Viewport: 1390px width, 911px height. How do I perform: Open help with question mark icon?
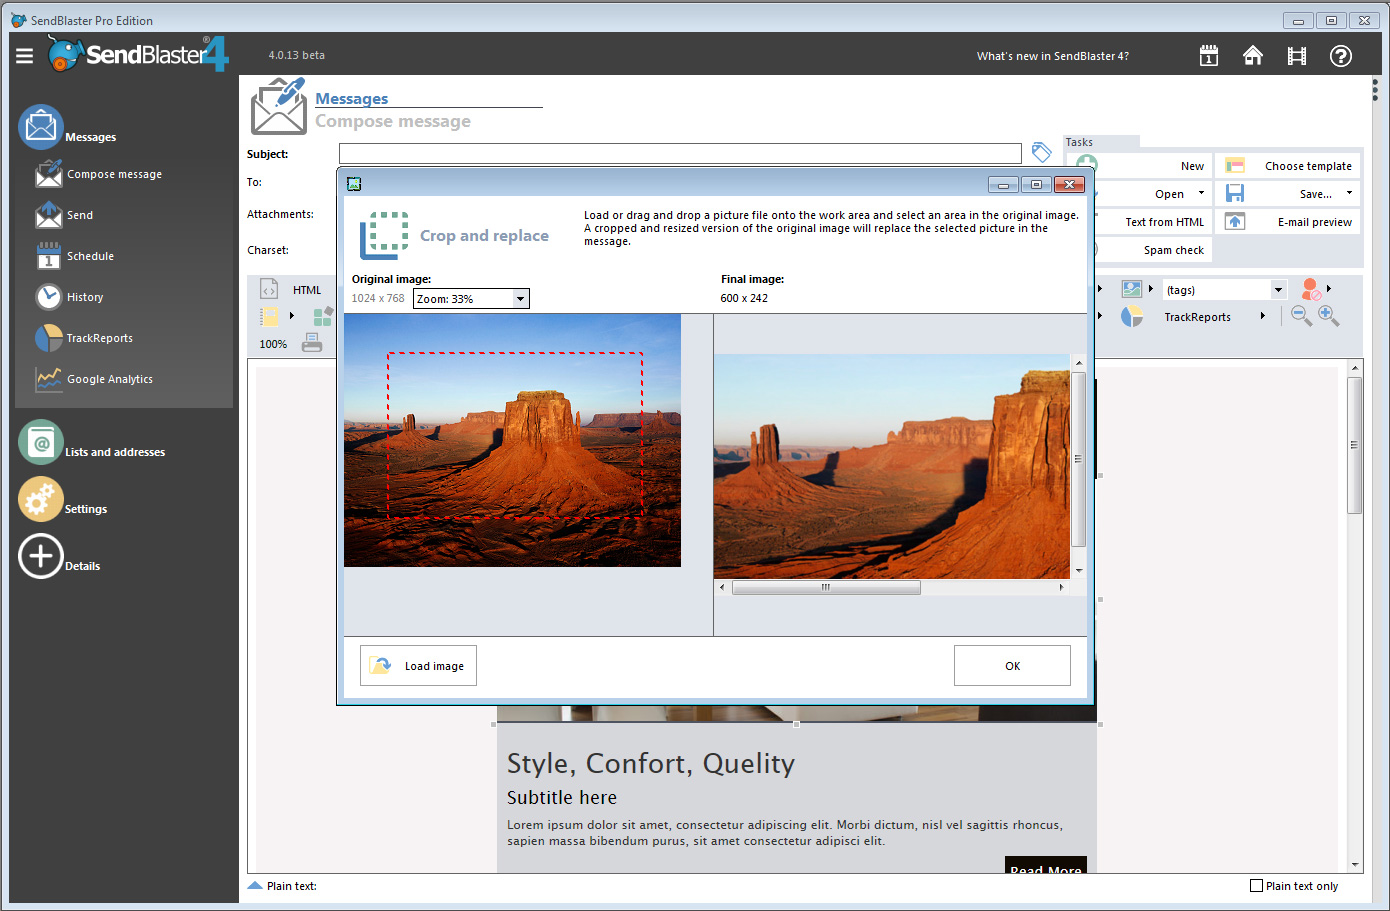[x=1340, y=56]
